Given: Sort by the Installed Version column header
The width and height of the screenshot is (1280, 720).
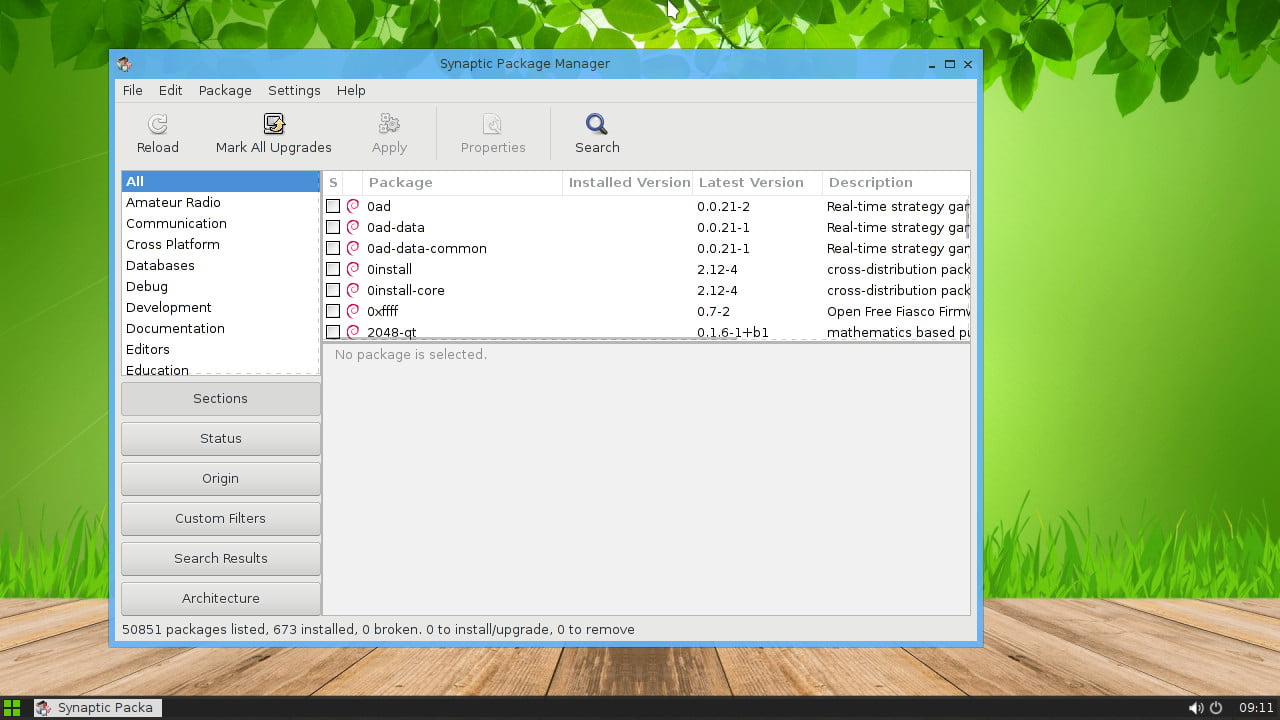Looking at the screenshot, I should 628,183.
